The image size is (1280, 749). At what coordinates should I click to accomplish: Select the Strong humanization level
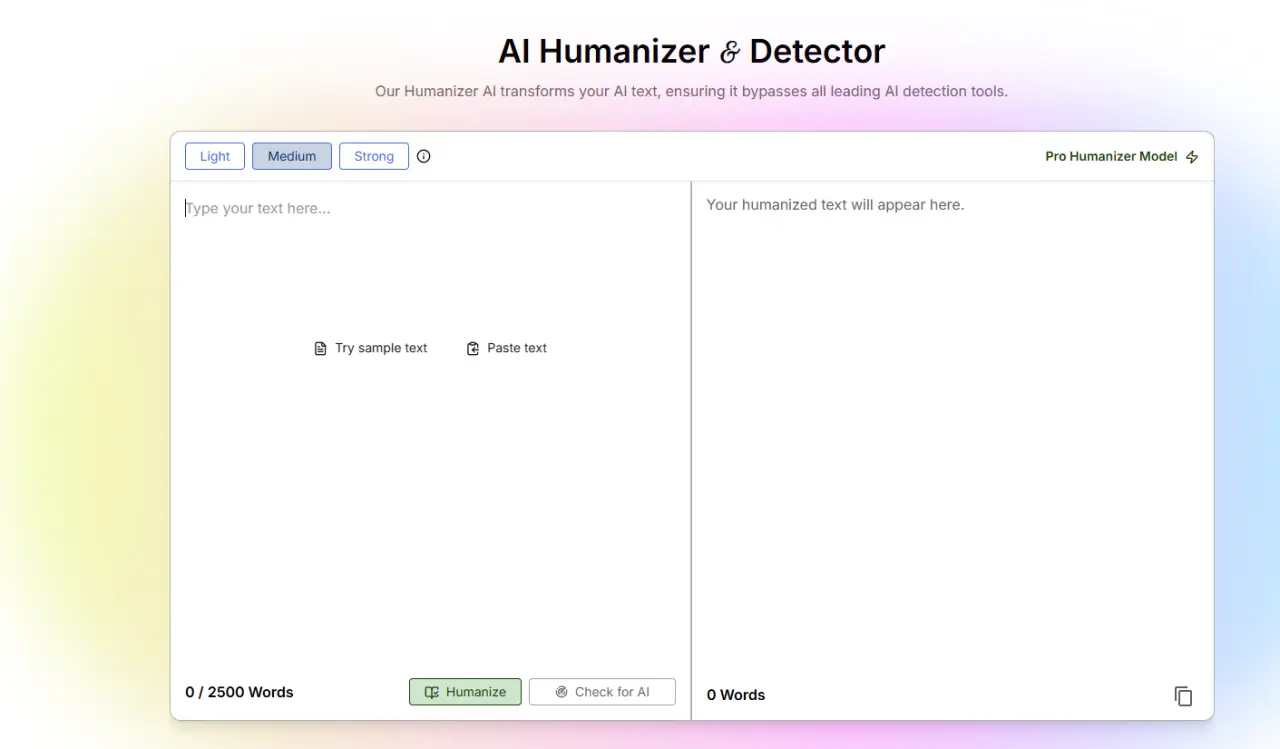[x=374, y=156]
